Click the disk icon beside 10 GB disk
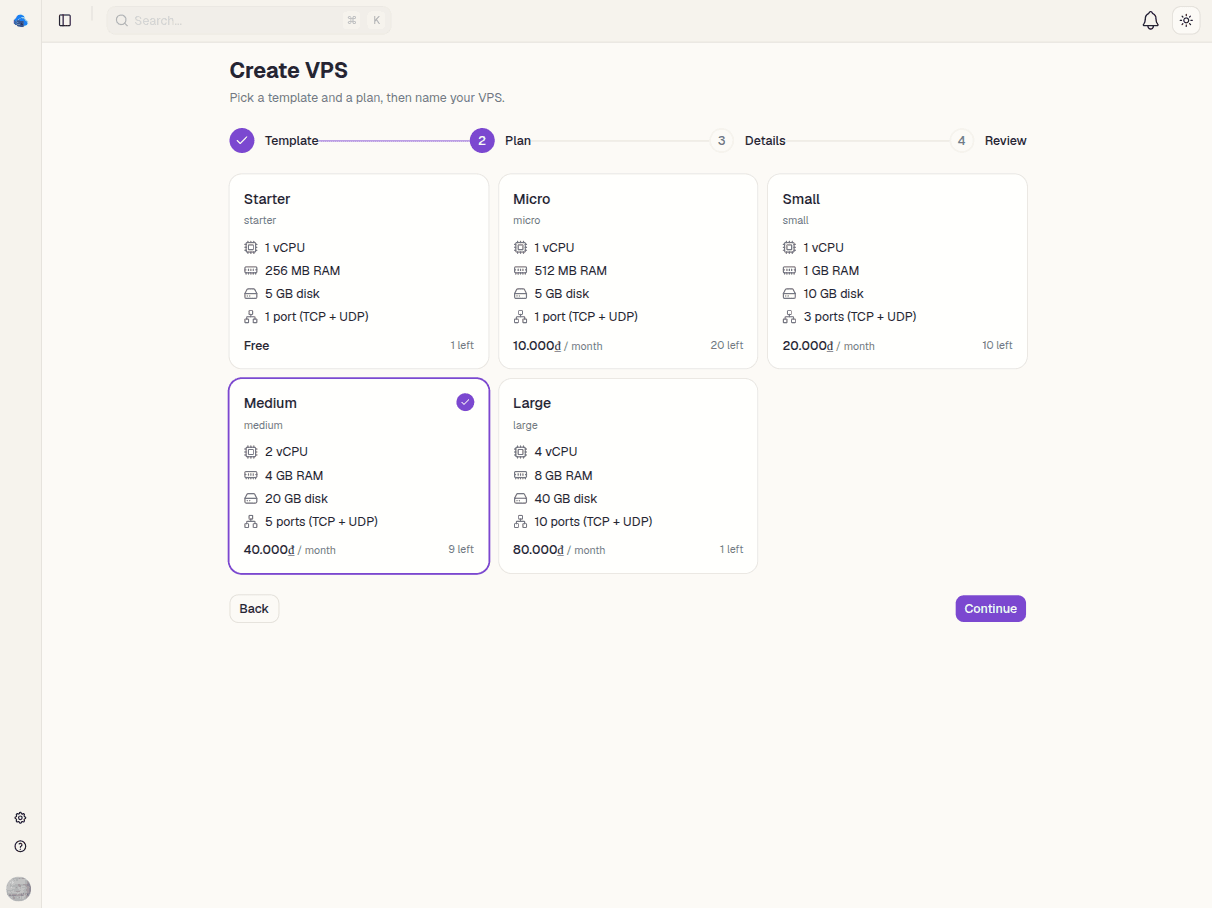 [789, 294]
